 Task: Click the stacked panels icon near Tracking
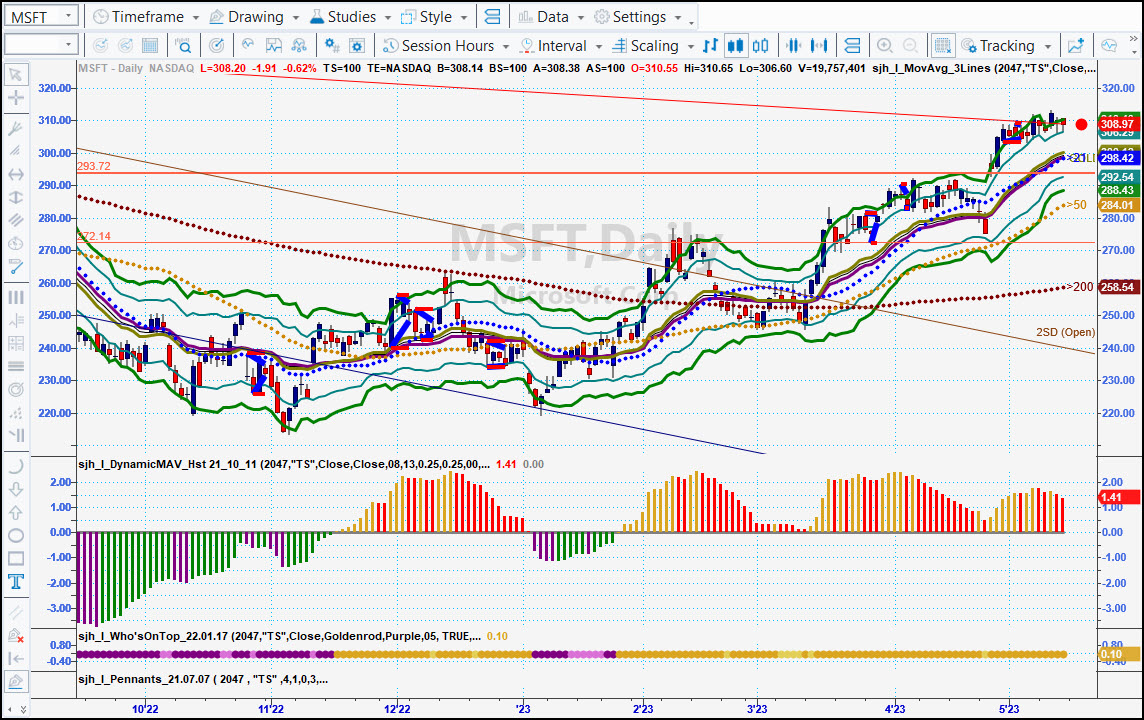pos(851,46)
